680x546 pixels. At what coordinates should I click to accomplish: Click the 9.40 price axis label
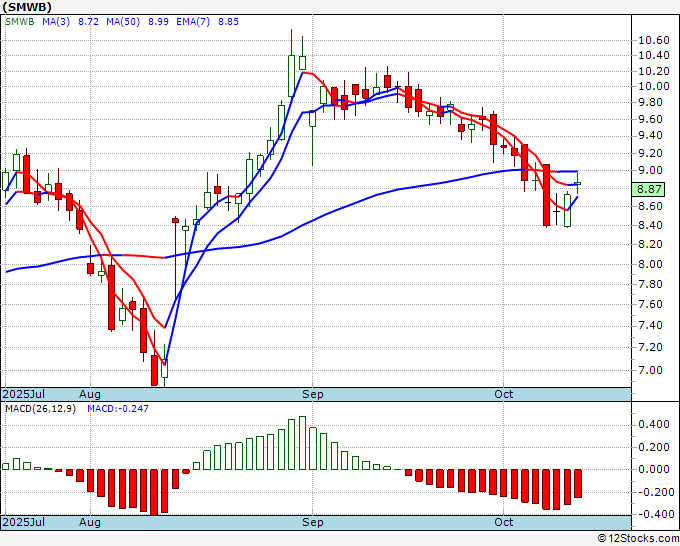point(651,136)
